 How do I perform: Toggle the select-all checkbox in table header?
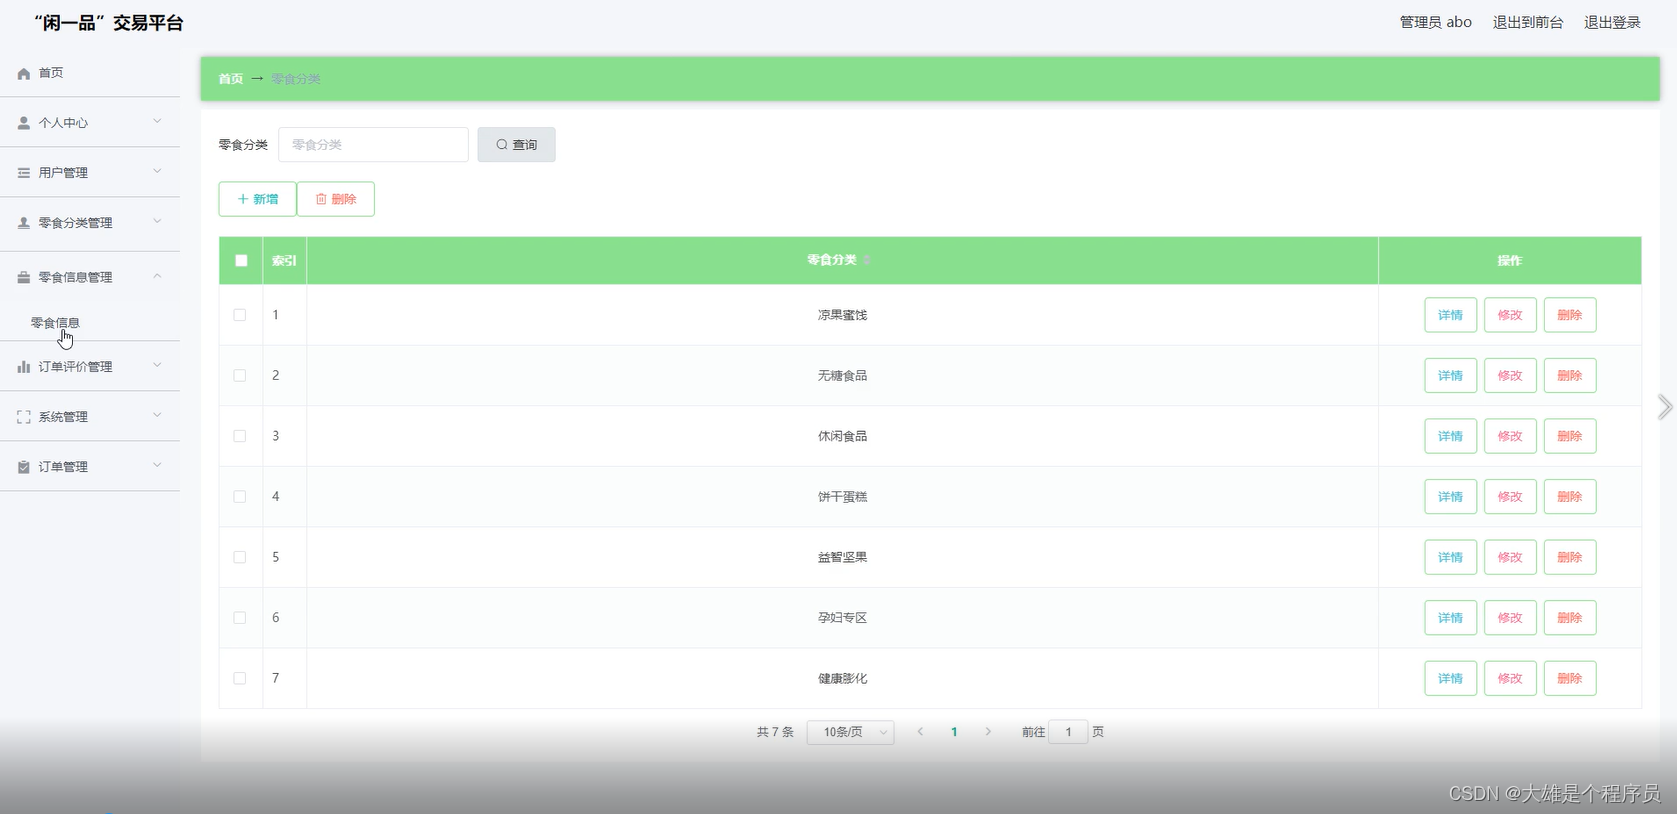point(241,260)
